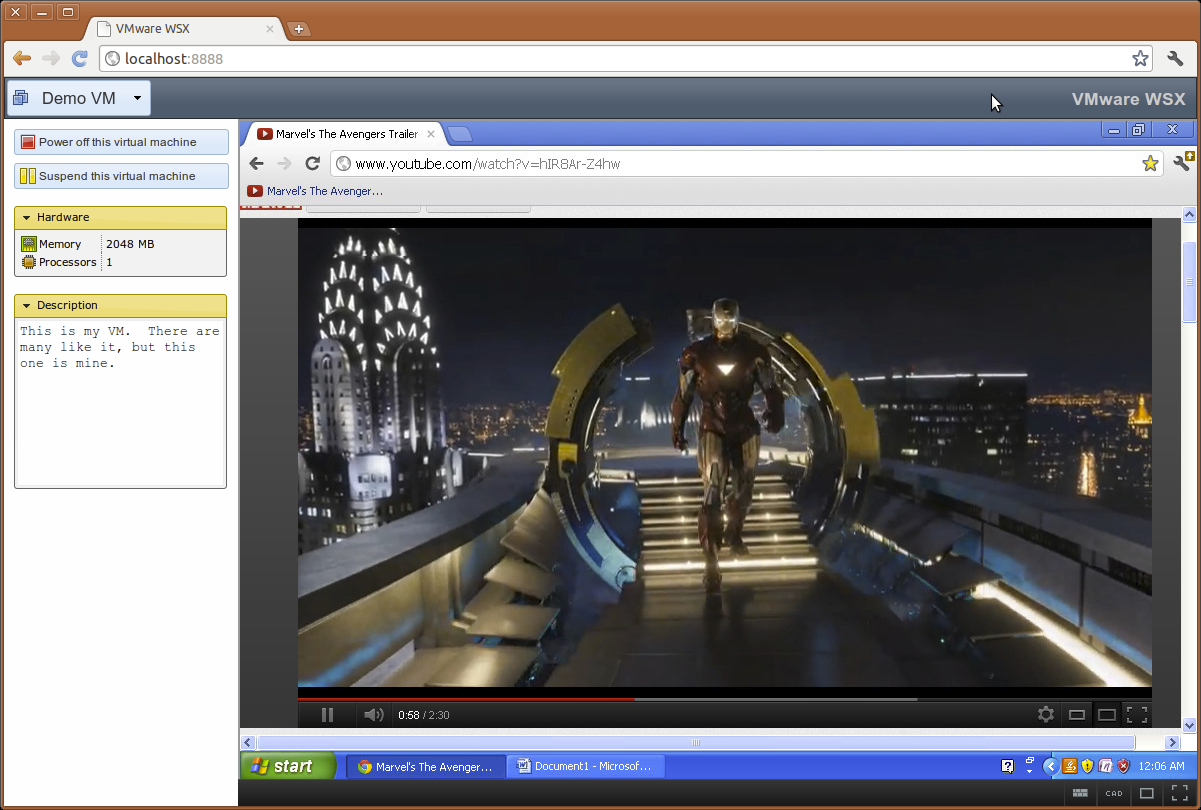Switch to the small player size icon

(x=1077, y=714)
